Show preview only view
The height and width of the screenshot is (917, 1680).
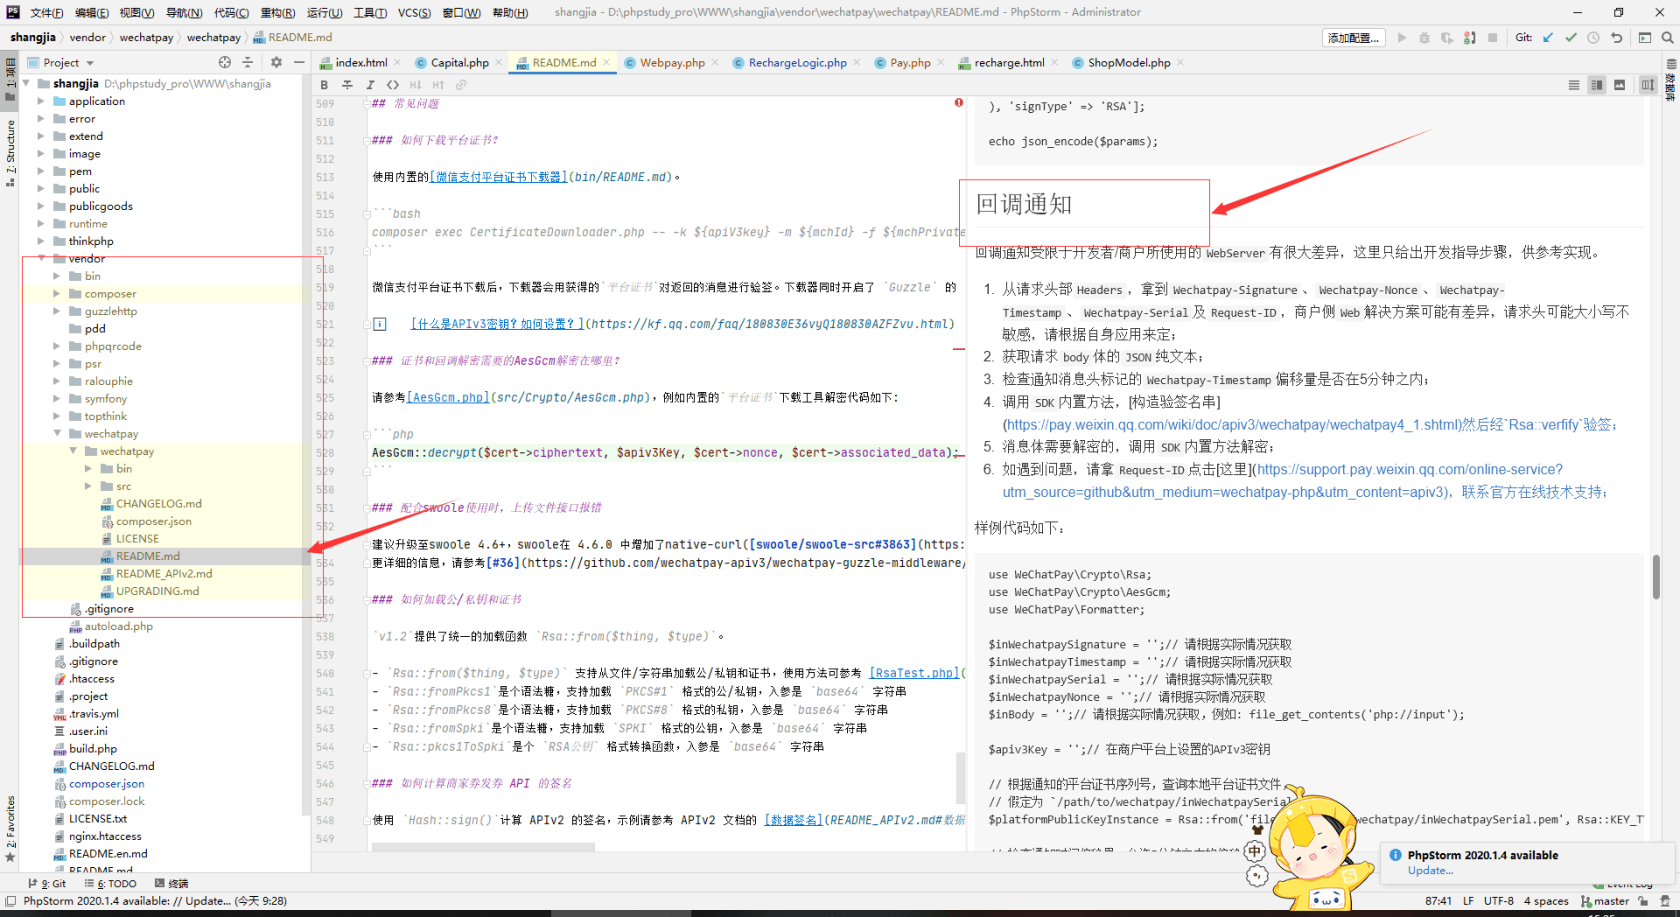1620,85
